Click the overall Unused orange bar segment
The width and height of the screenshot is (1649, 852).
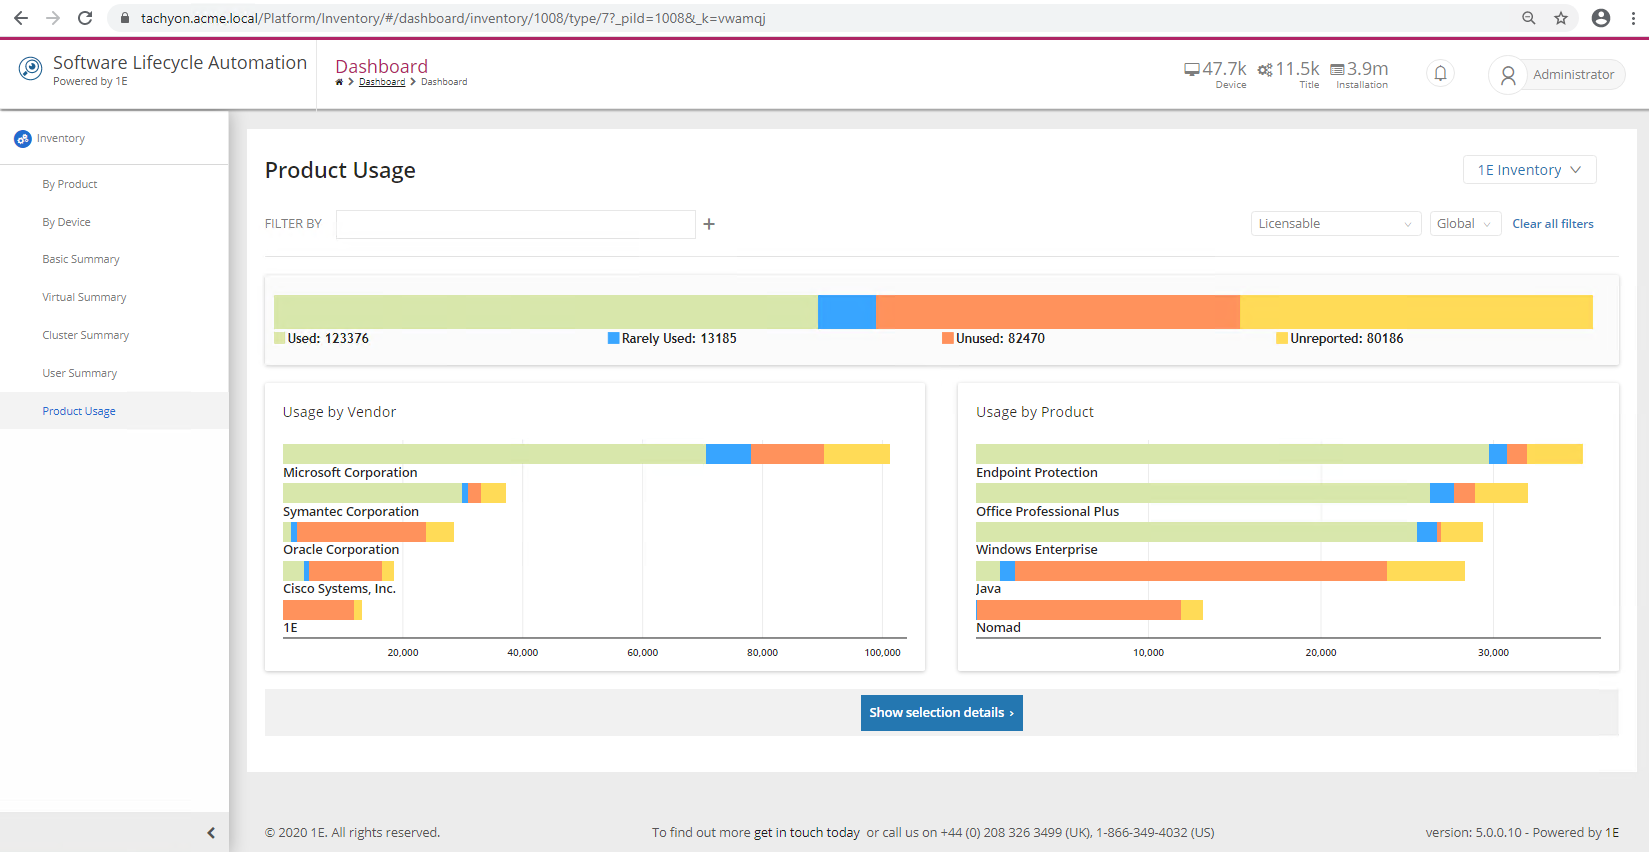pos(1058,312)
